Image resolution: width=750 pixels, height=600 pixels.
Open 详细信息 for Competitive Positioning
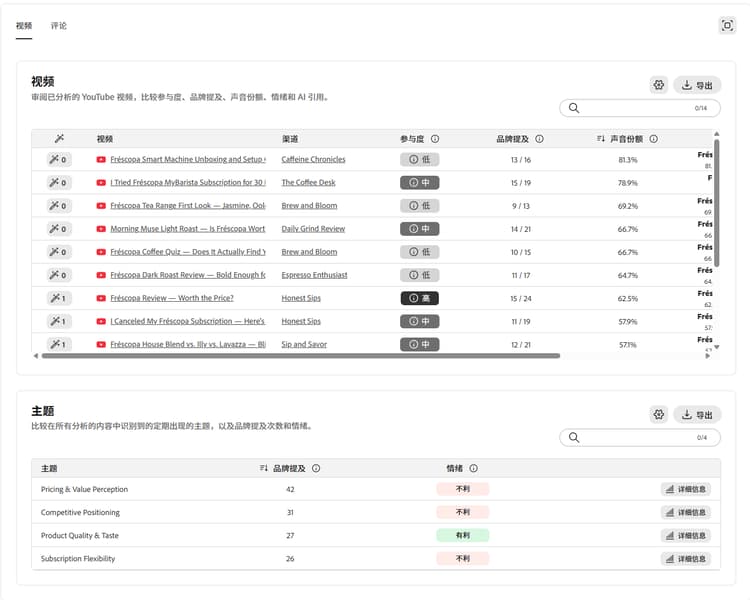pyautogui.click(x=686, y=512)
